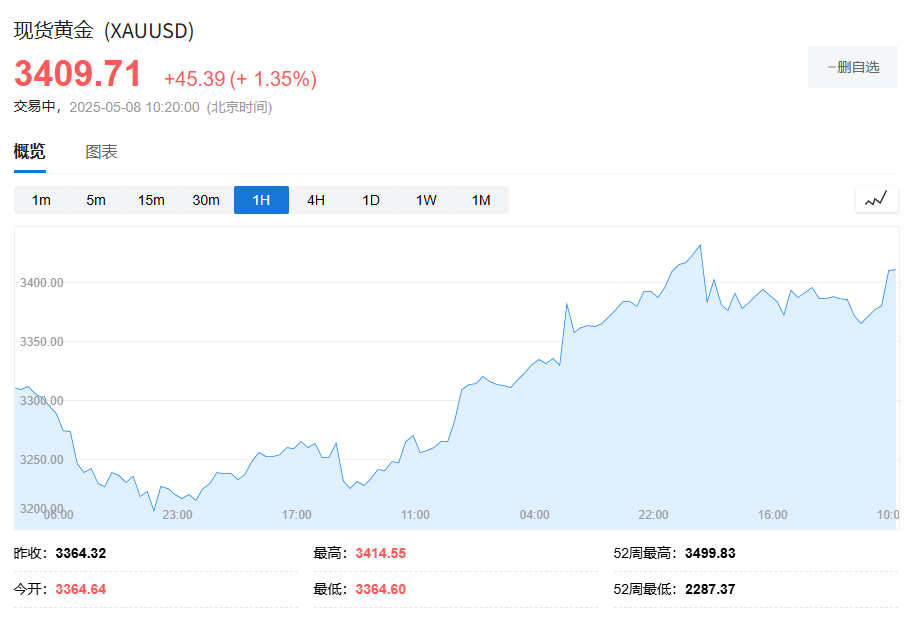Click the 04:00 time axis label
909x628 pixels.
coord(535,515)
